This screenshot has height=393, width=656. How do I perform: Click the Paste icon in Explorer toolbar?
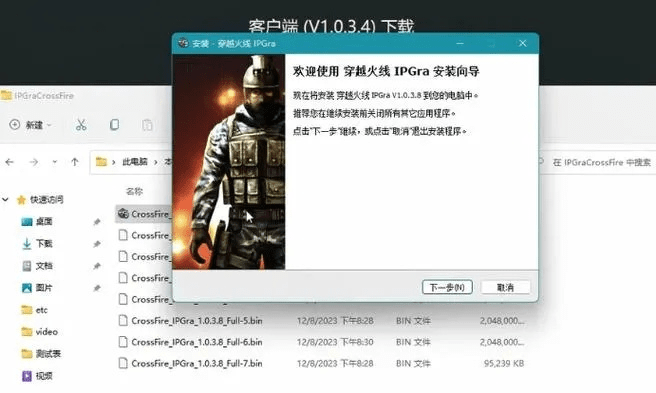coord(147,125)
